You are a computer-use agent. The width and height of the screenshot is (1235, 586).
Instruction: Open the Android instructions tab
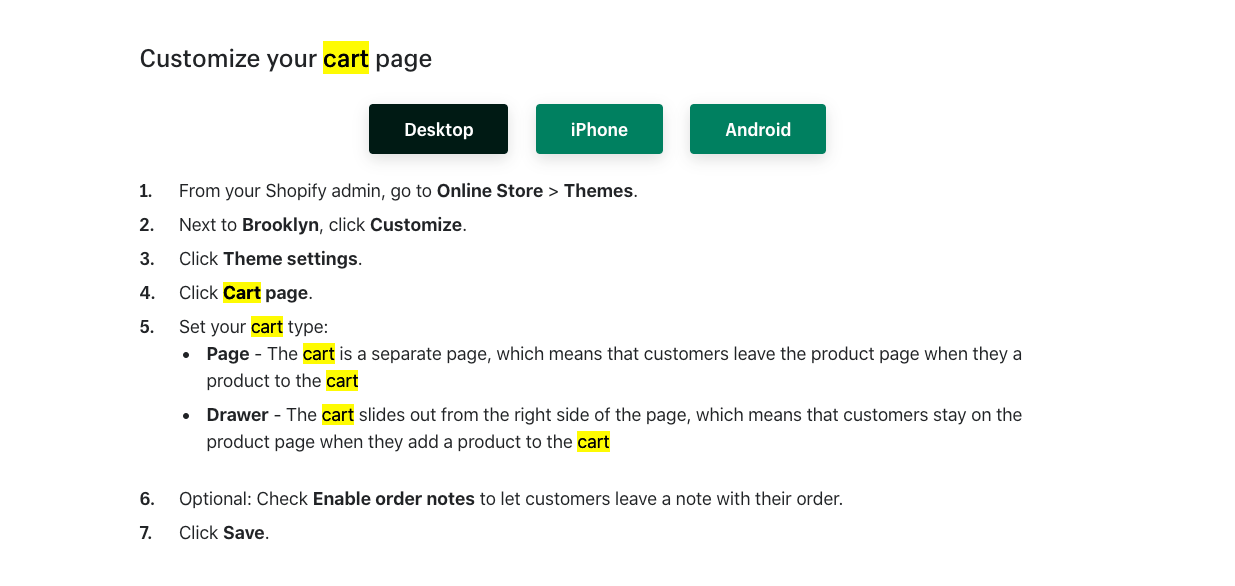point(757,129)
